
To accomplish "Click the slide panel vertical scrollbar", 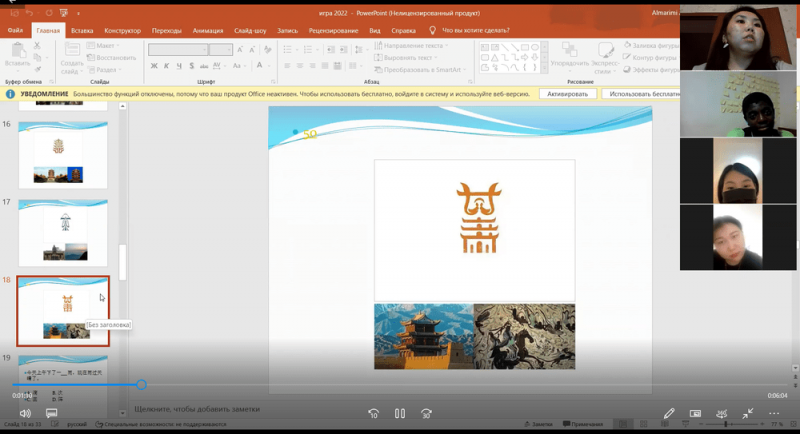I will (122, 262).
